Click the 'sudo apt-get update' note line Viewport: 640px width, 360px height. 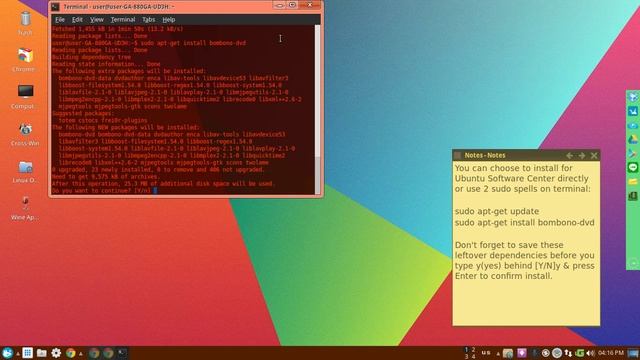pyautogui.click(x=497, y=211)
